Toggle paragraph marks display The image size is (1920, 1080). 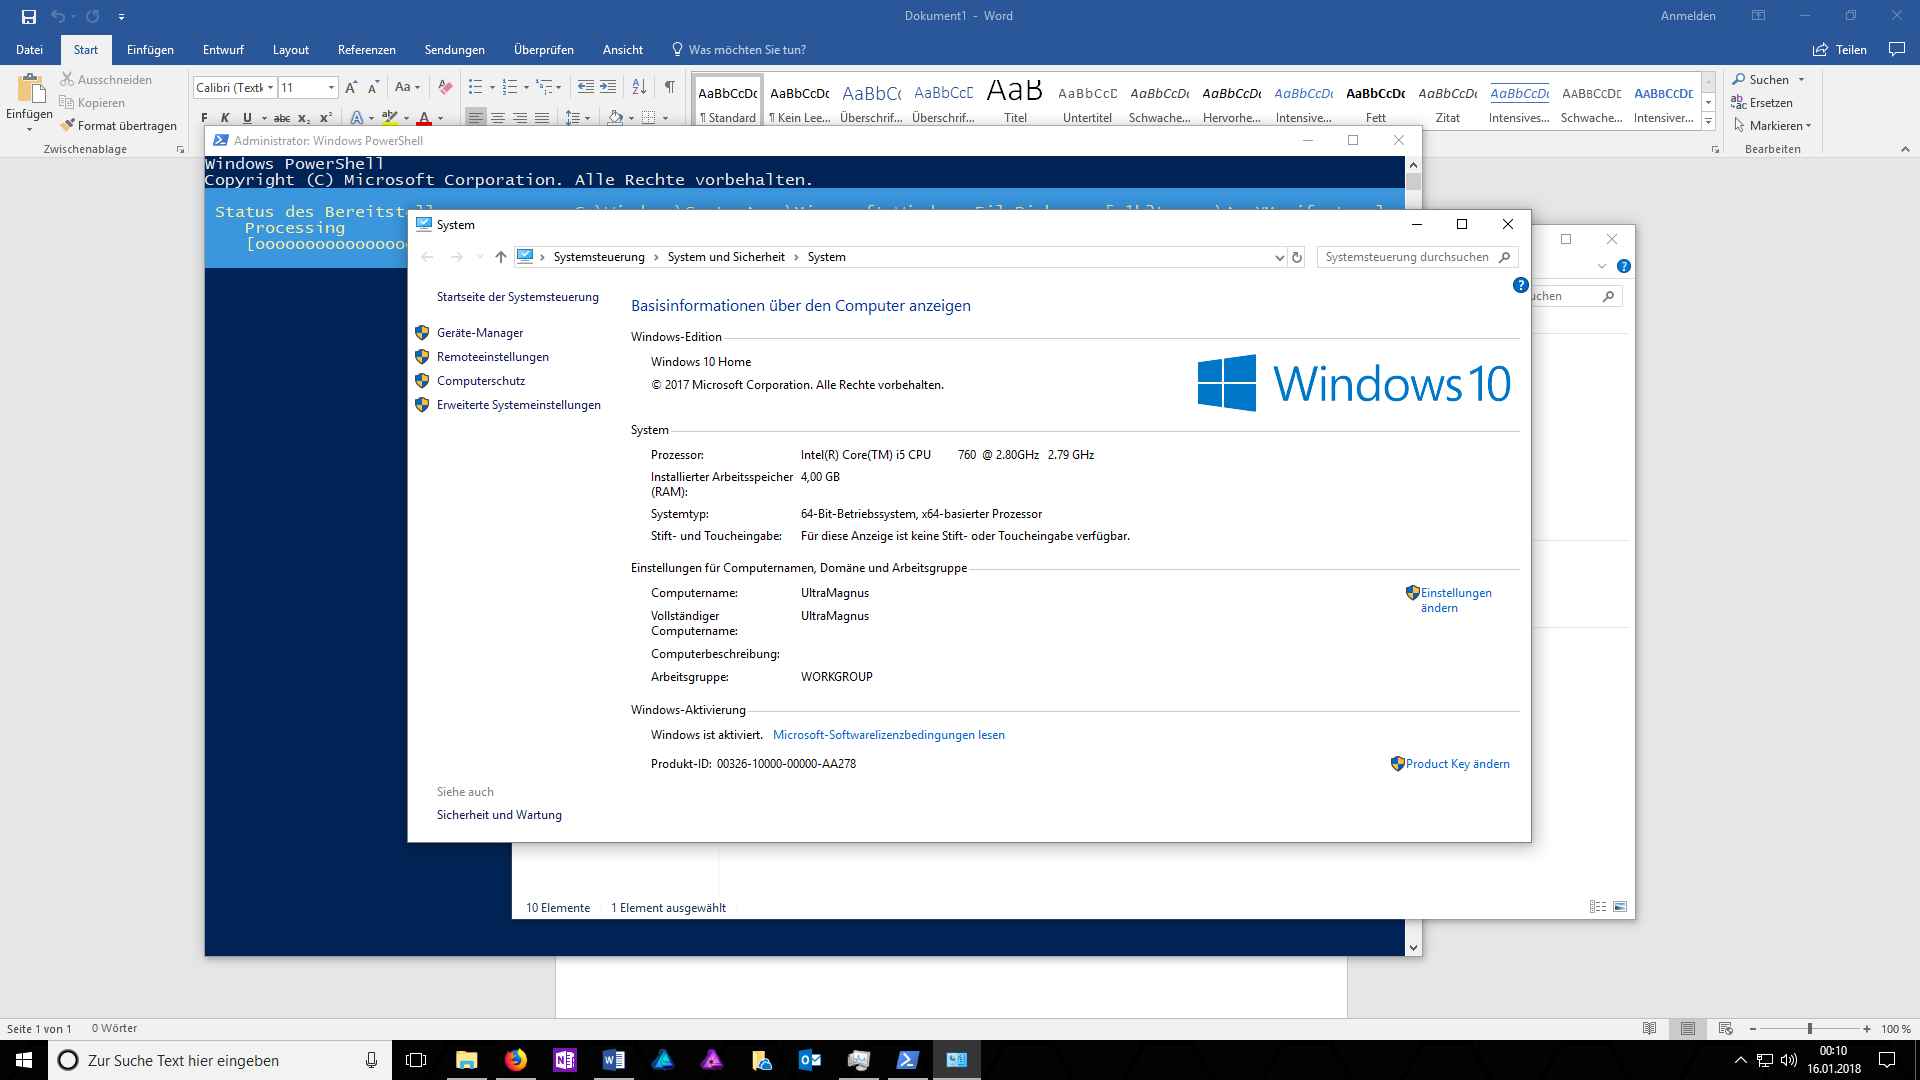(x=669, y=87)
